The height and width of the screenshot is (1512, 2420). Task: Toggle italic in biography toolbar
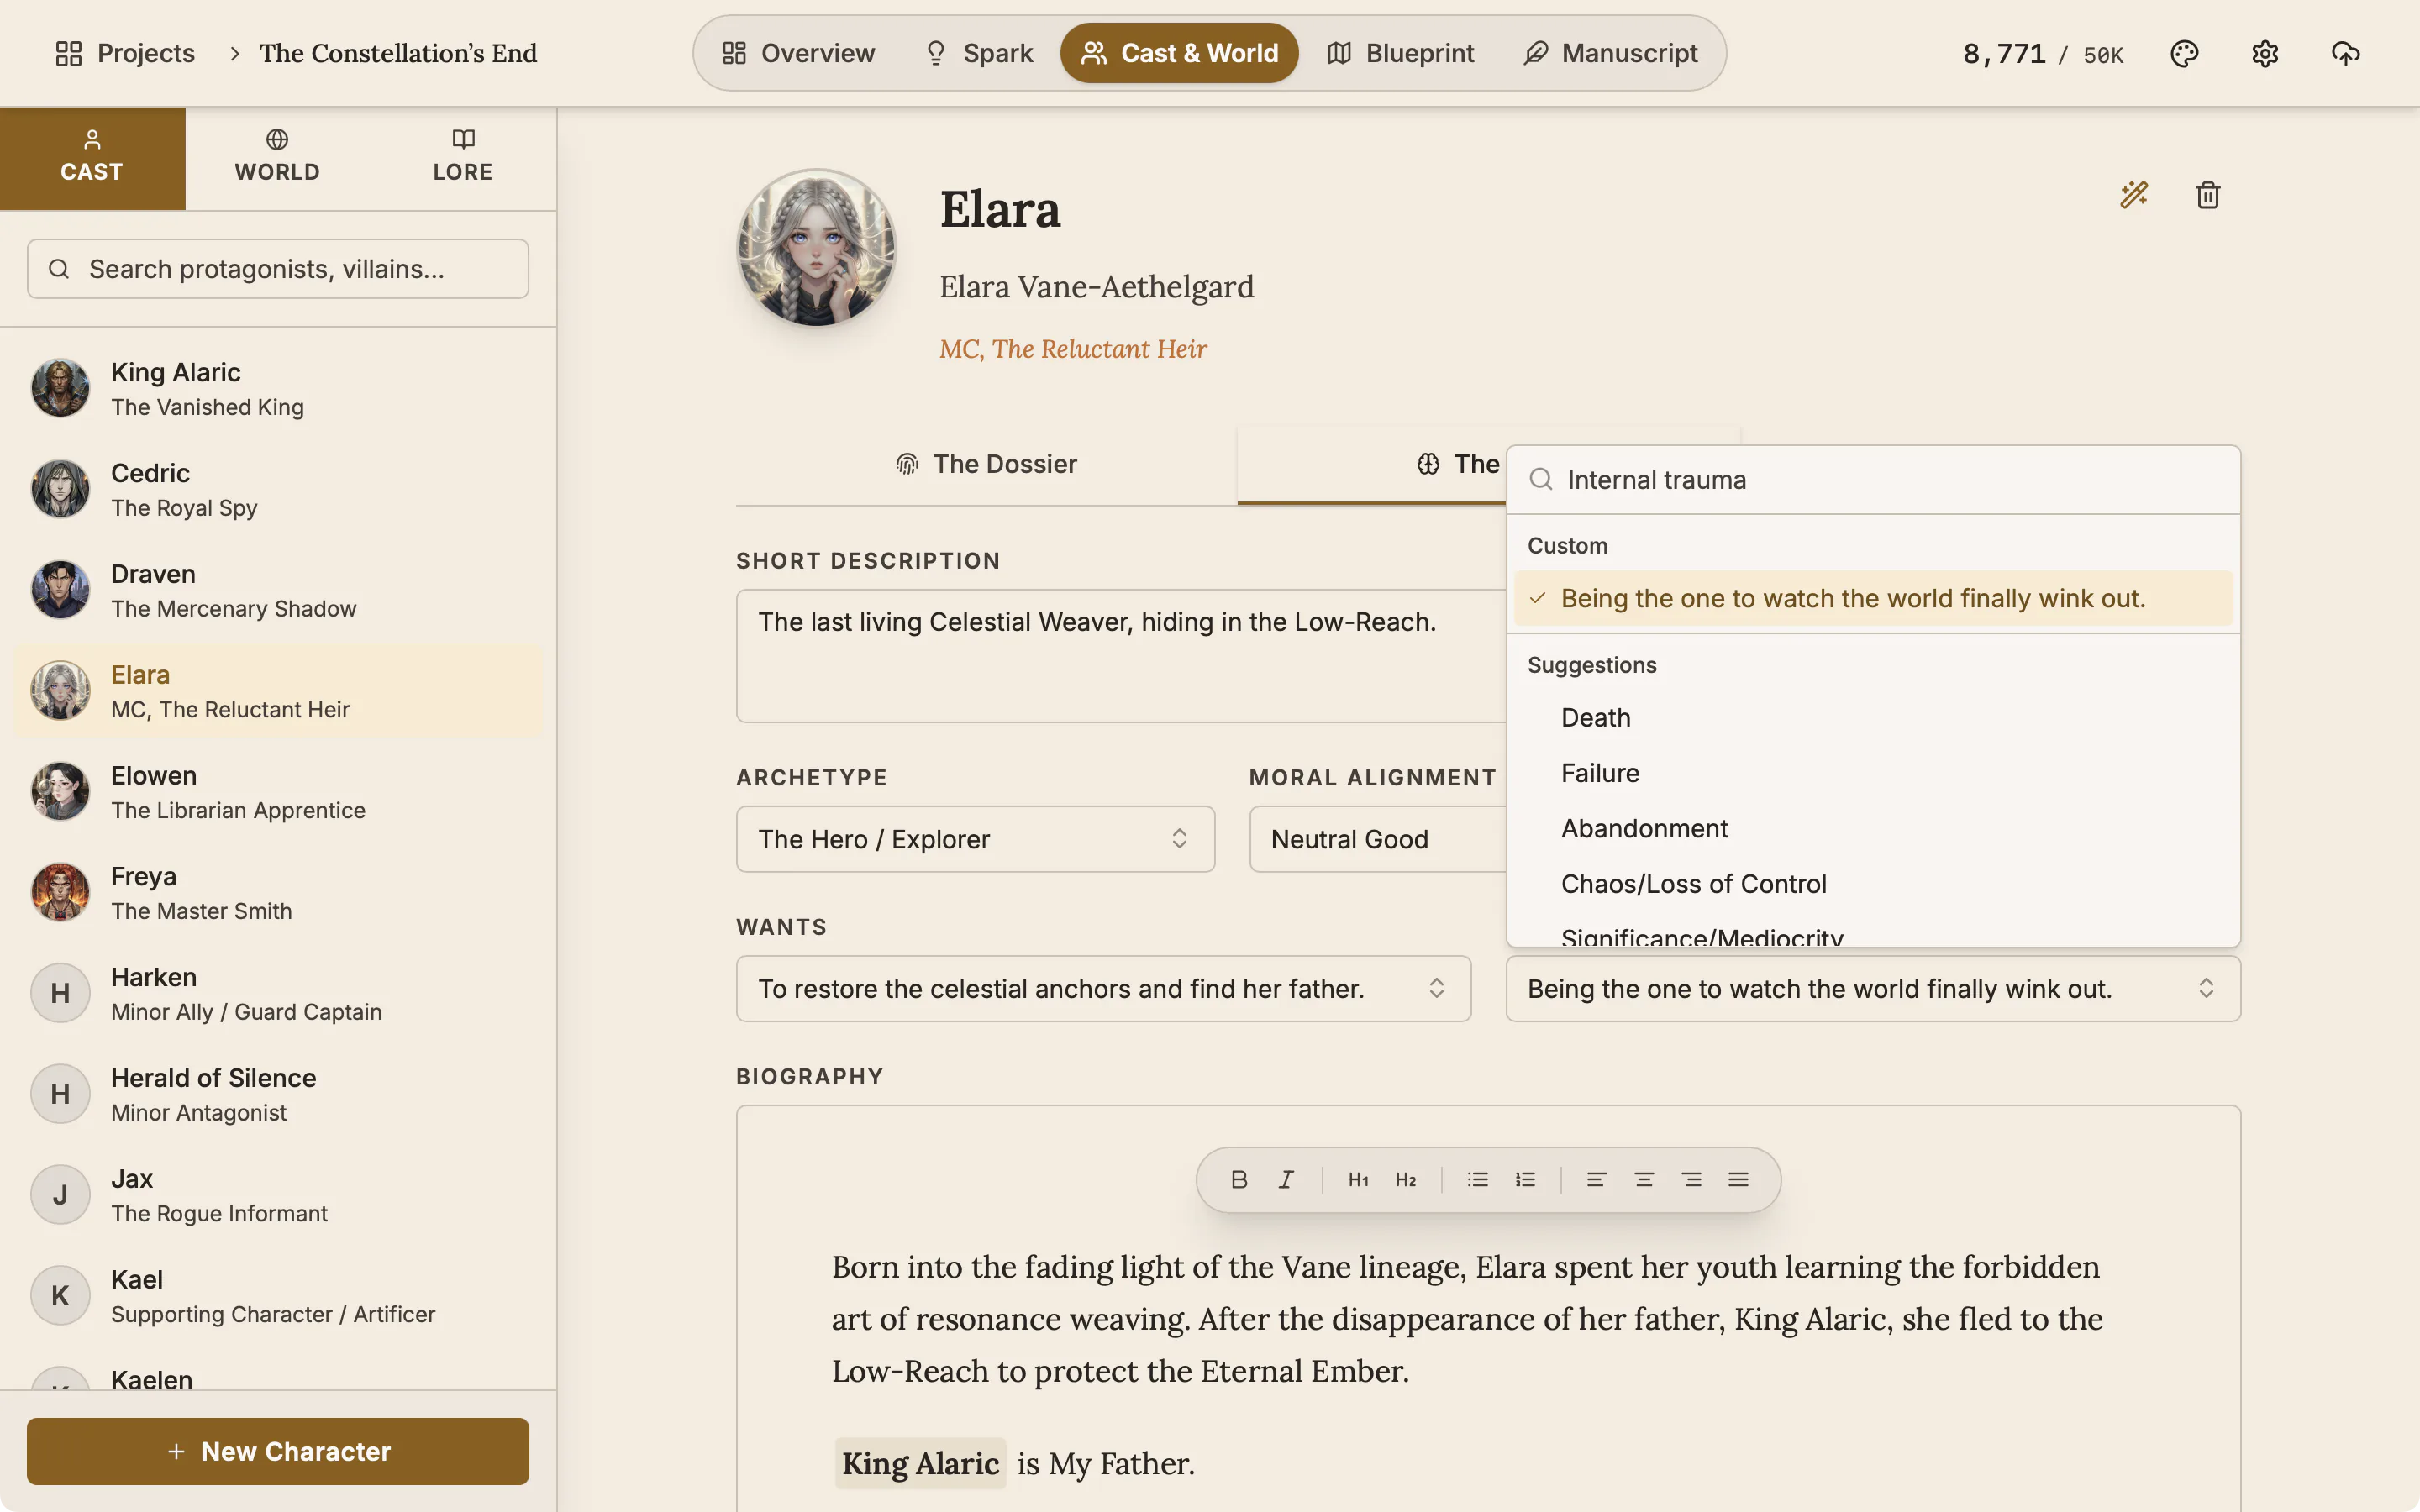click(x=1286, y=1179)
